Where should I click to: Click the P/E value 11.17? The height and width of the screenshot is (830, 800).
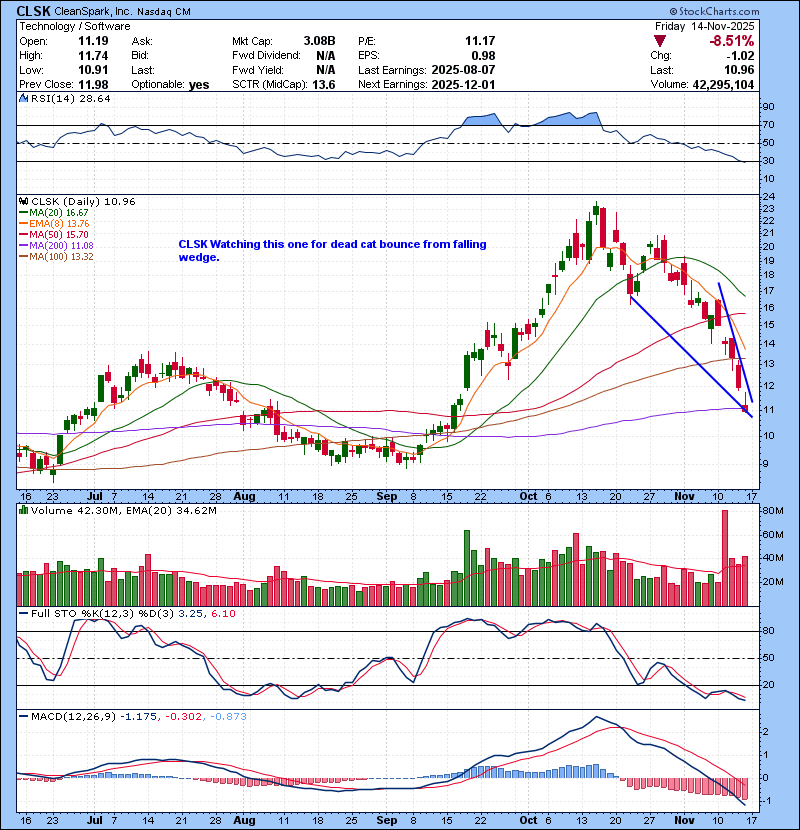(x=480, y=41)
